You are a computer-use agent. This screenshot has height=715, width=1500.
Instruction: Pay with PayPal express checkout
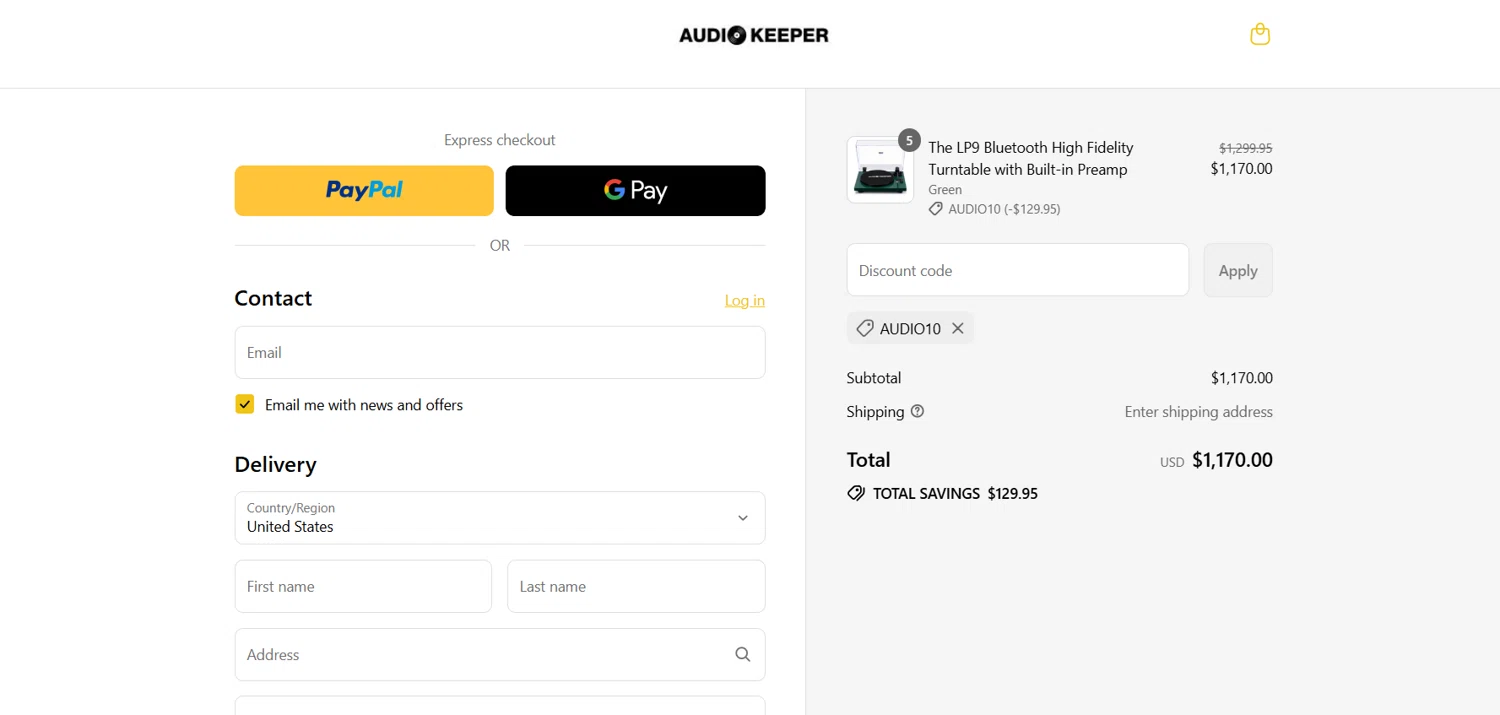(364, 190)
